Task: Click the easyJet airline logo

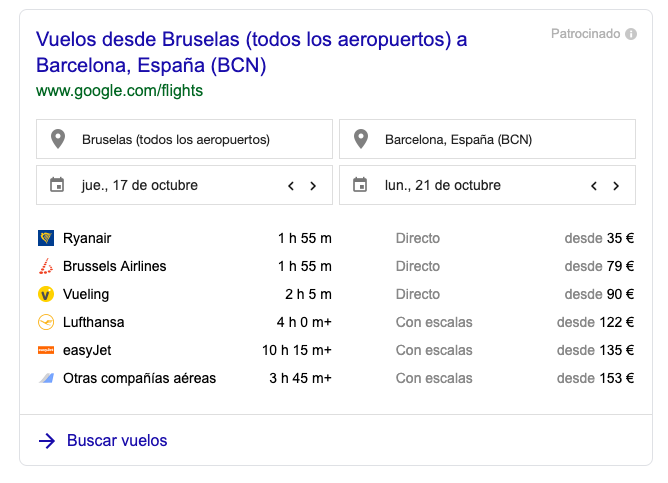Action: [46, 350]
